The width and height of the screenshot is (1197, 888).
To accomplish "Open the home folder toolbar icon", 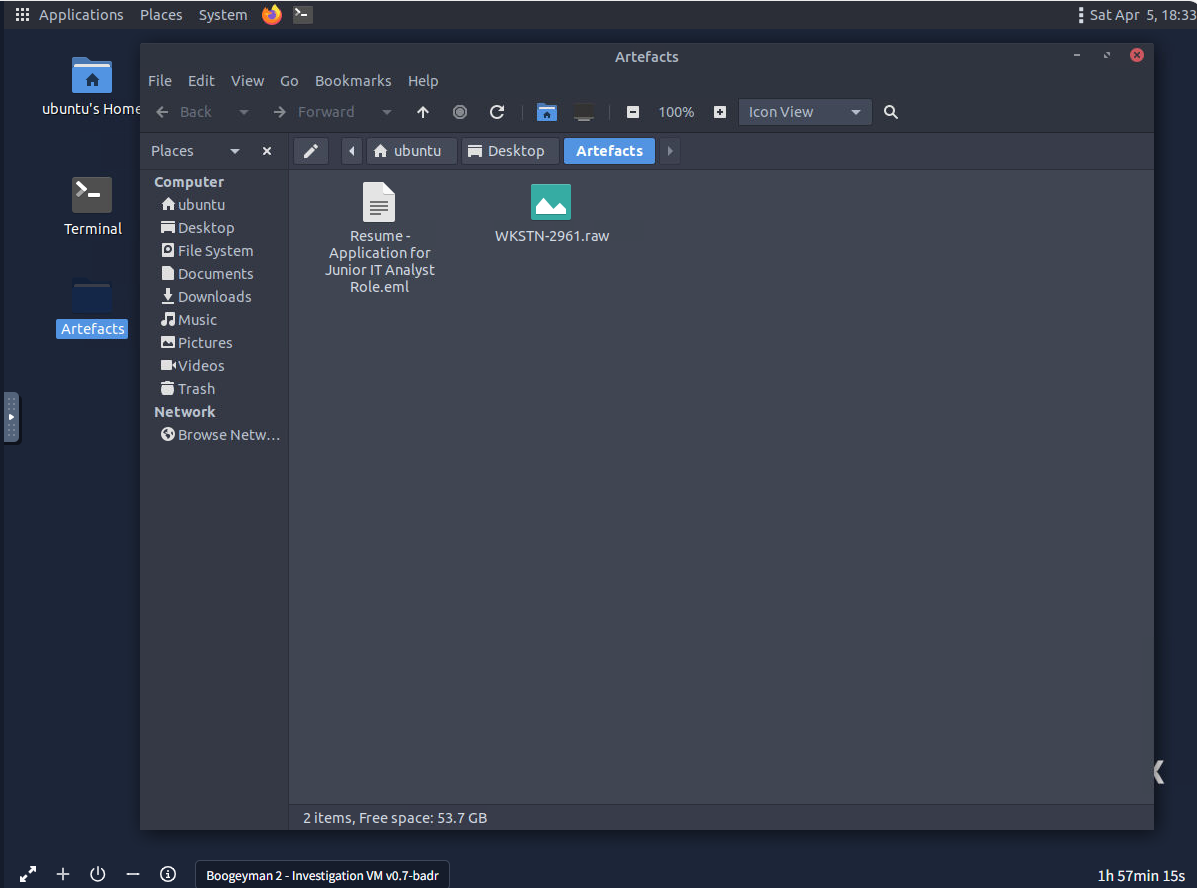I will (547, 112).
